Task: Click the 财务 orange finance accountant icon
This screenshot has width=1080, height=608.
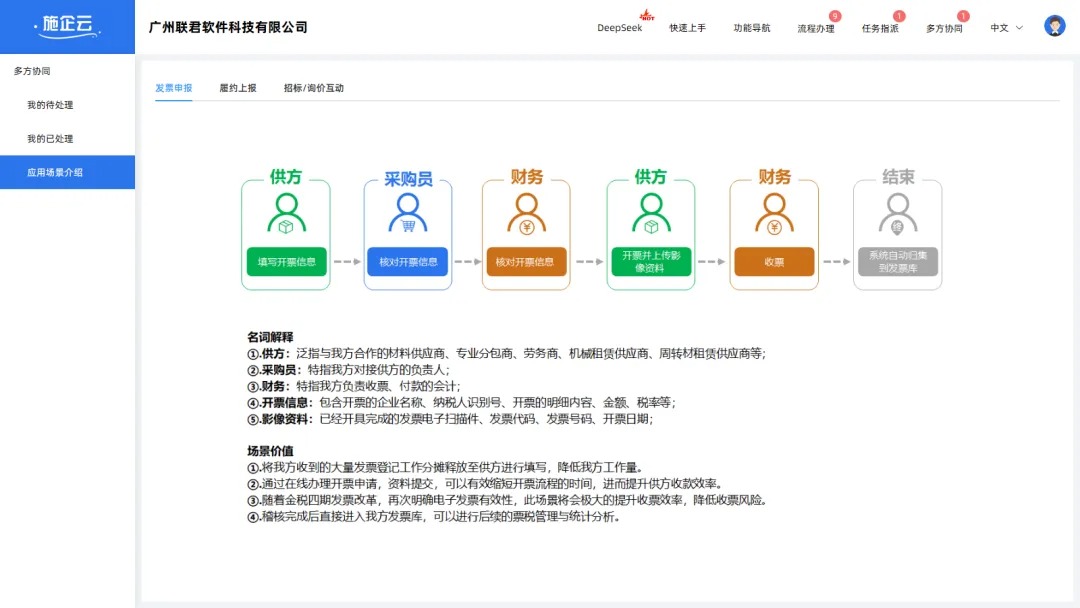Action: pos(526,215)
